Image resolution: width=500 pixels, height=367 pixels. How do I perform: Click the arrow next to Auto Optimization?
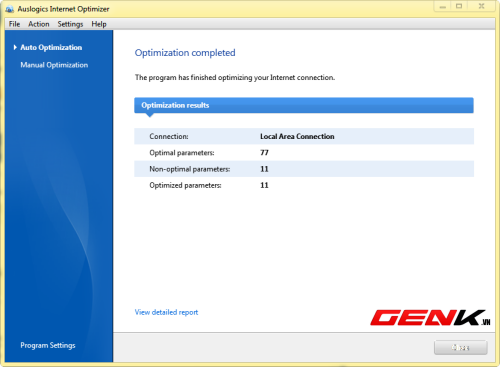[15, 47]
